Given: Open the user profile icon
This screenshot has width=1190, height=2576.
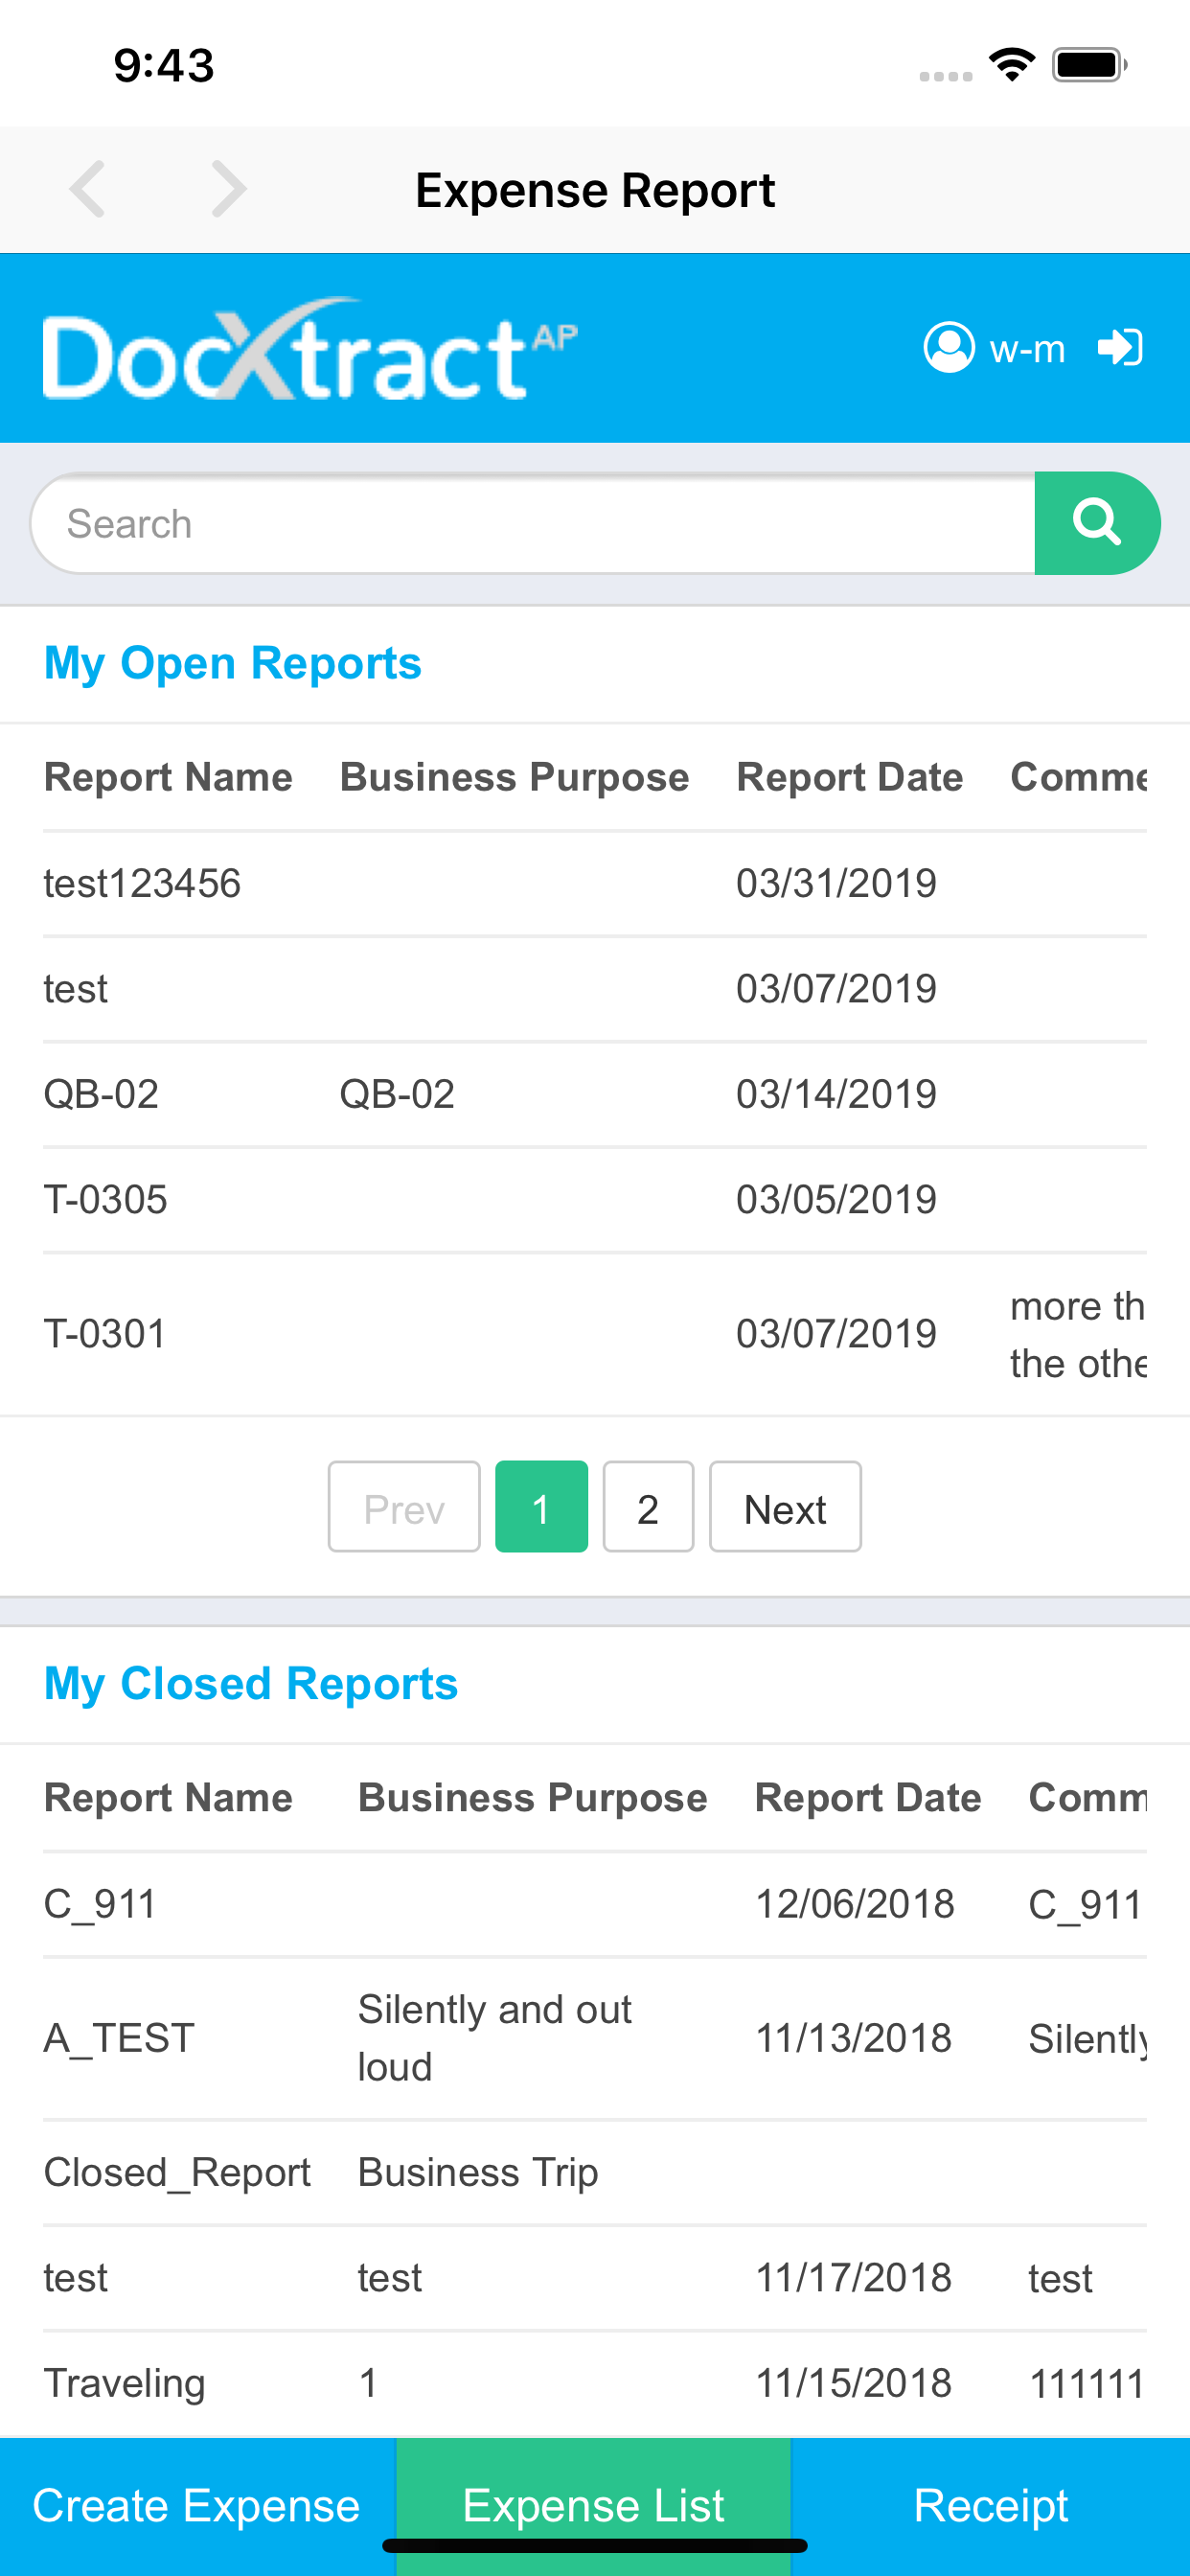Looking at the screenshot, I should tap(949, 347).
